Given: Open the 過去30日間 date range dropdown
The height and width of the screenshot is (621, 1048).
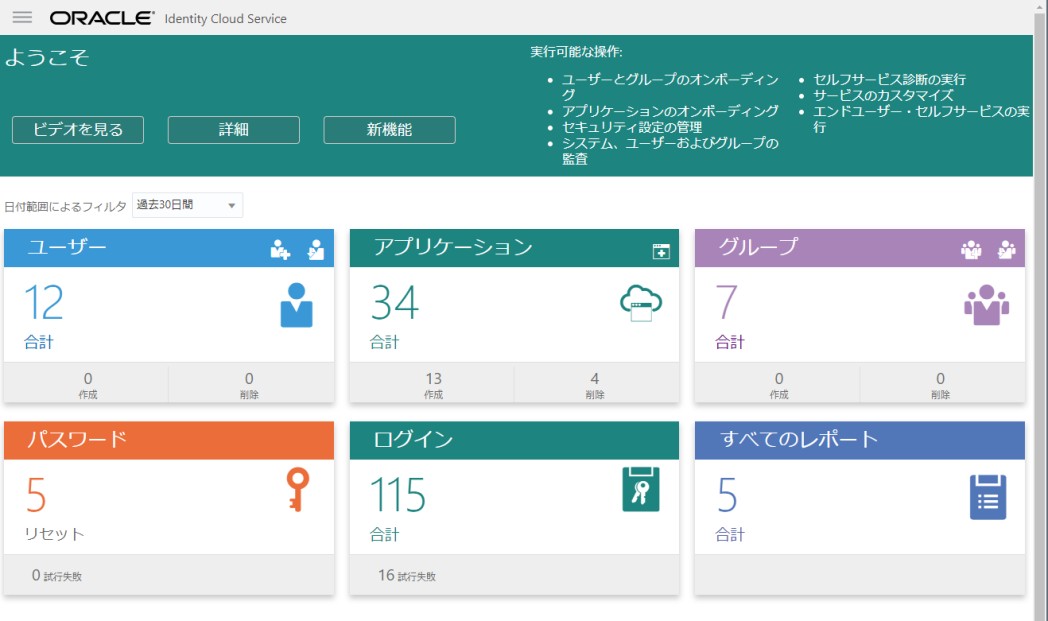Looking at the screenshot, I should [187, 205].
